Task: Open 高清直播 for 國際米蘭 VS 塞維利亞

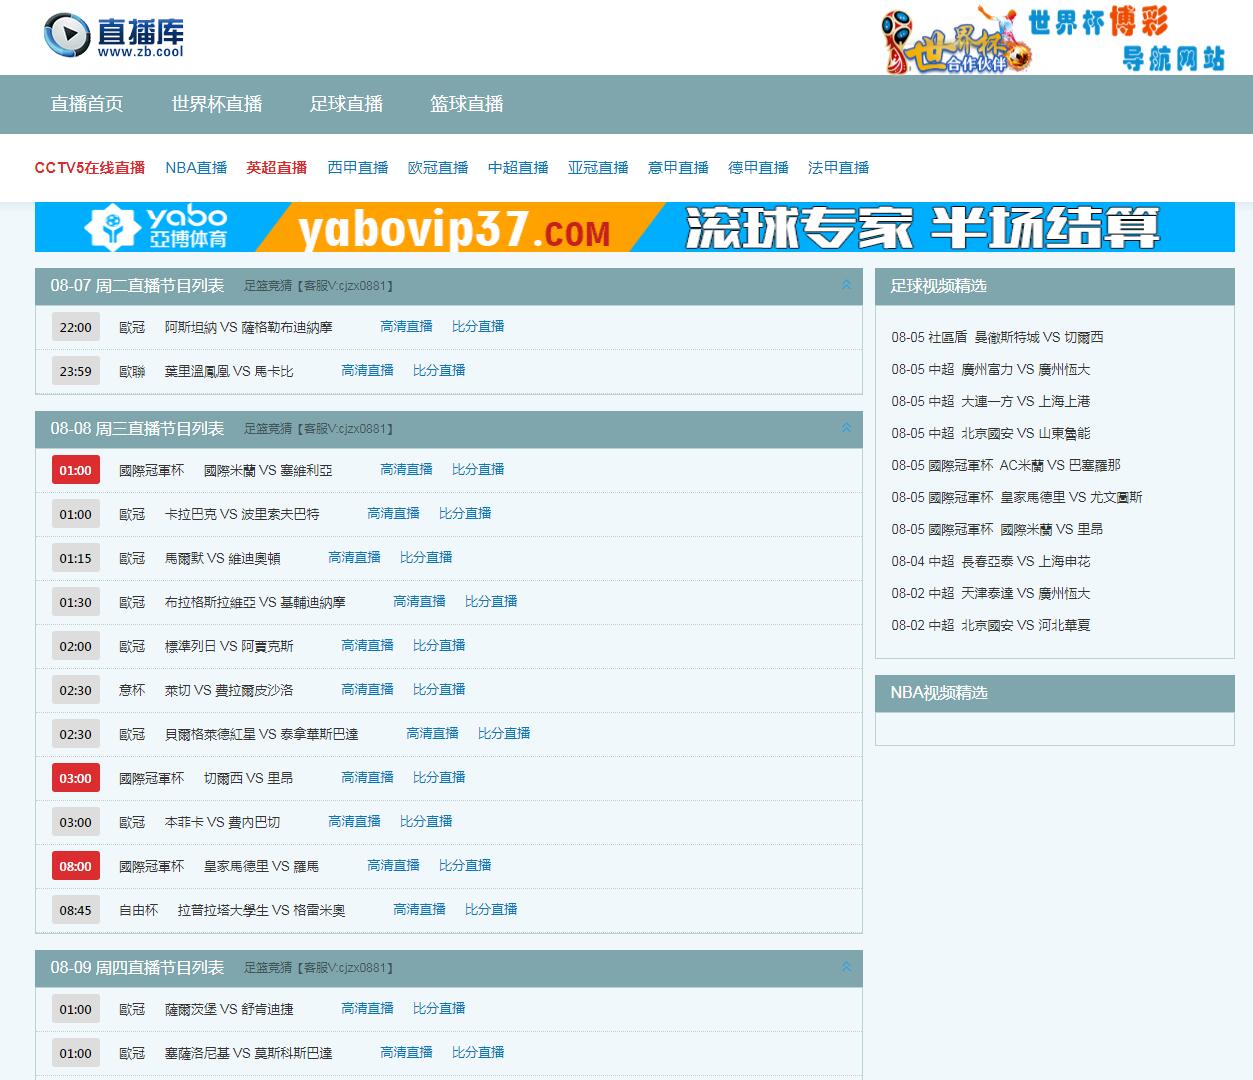Action: point(406,470)
